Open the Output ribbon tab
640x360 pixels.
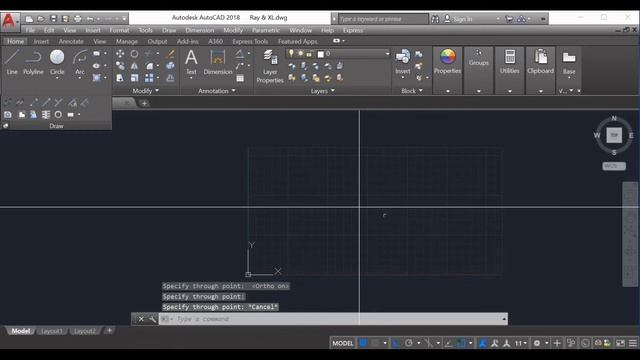point(157,41)
